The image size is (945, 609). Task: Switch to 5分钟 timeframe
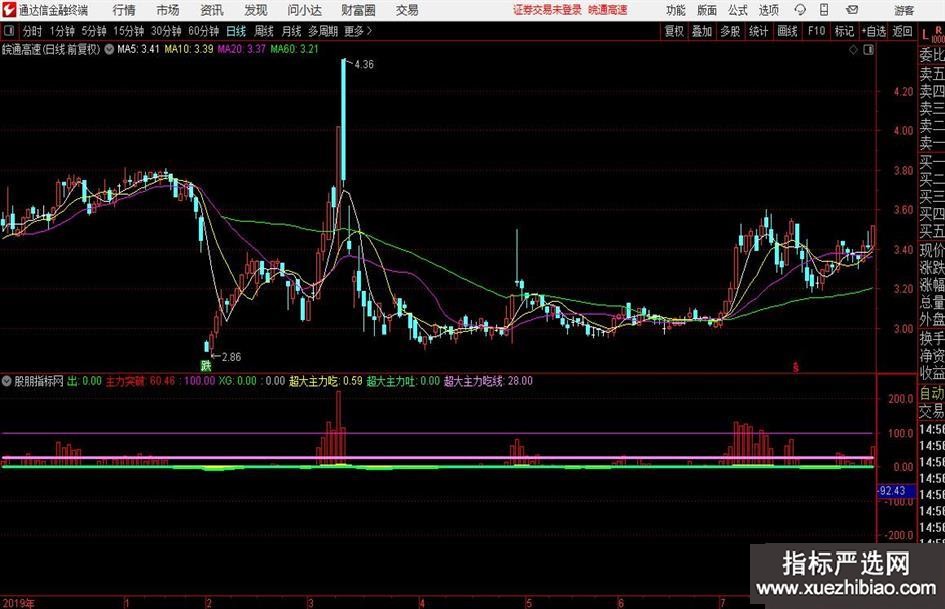click(x=94, y=31)
